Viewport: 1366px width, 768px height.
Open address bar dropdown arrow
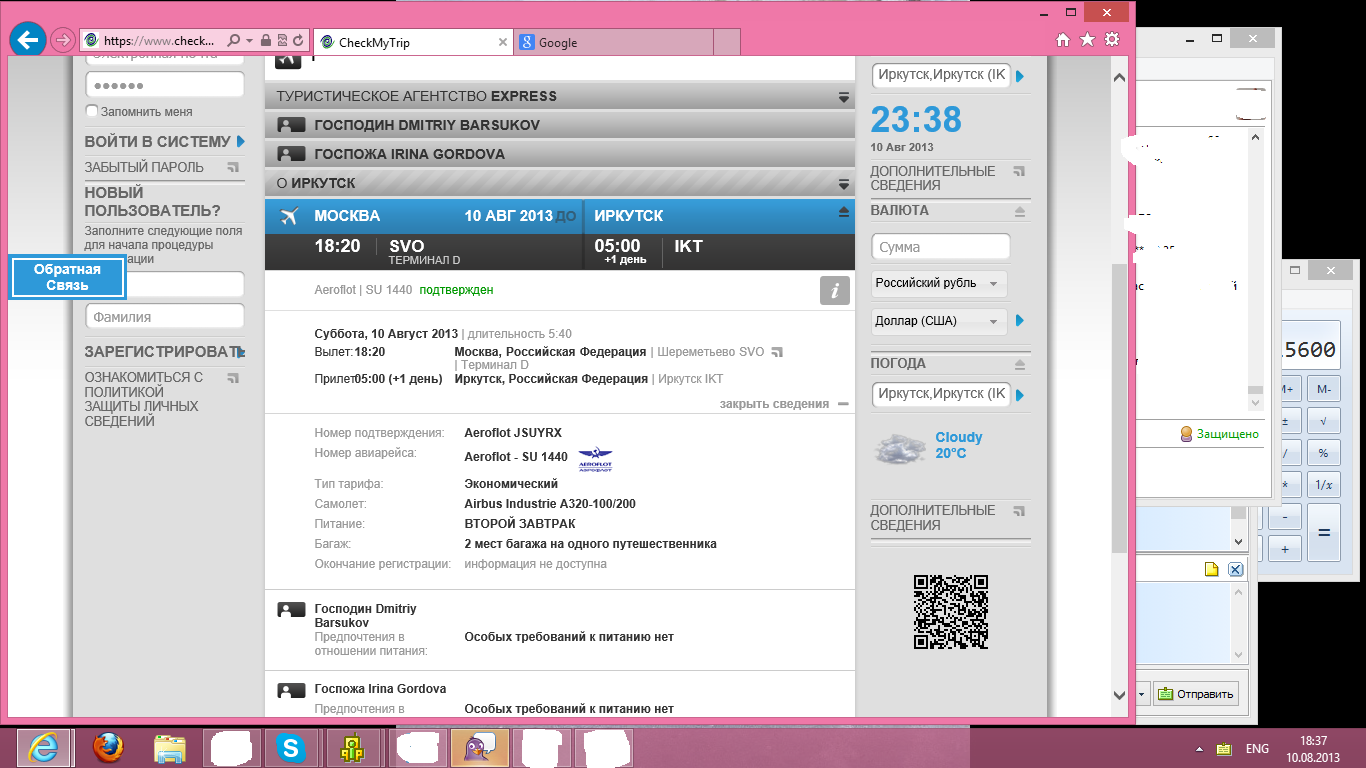249,41
